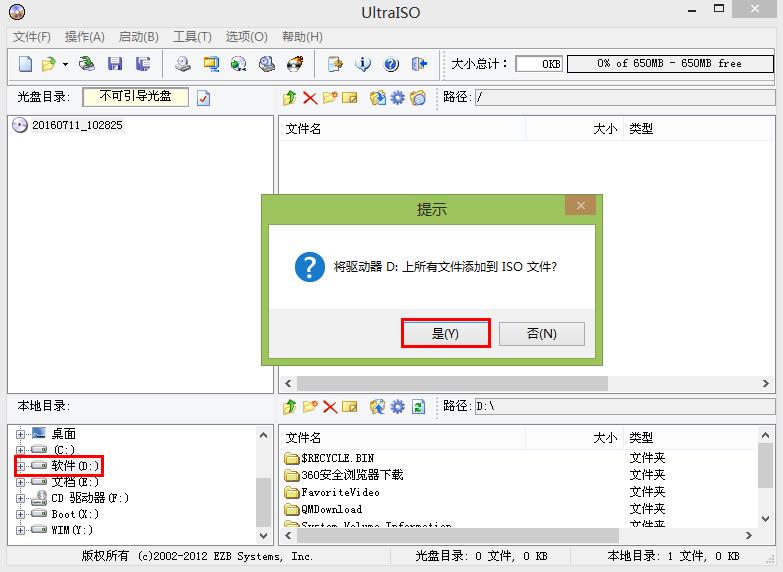The width and height of the screenshot is (783, 572).
Task: Click the gear icon in local directory toolbar
Action: pyautogui.click(x=397, y=407)
